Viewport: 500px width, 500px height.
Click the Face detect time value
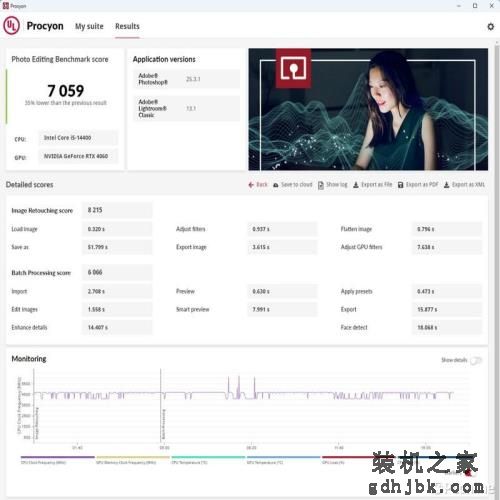447,327
